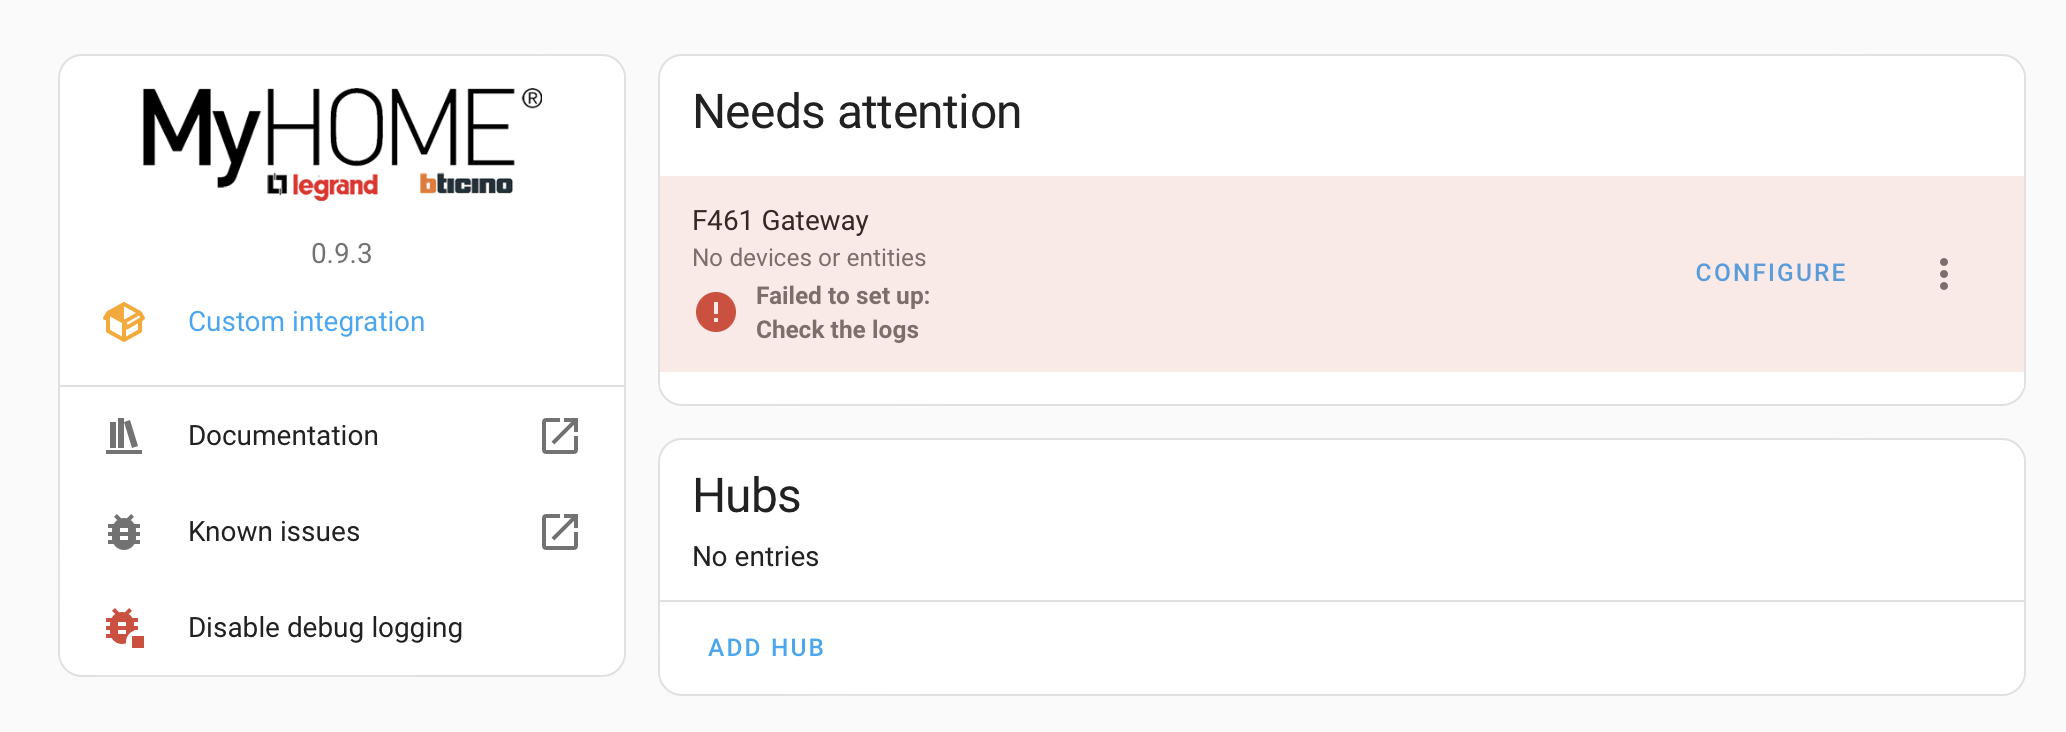The height and width of the screenshot is (732, 2066).
Task: Click the BTicino brand logo
Action: click(466, 184)
